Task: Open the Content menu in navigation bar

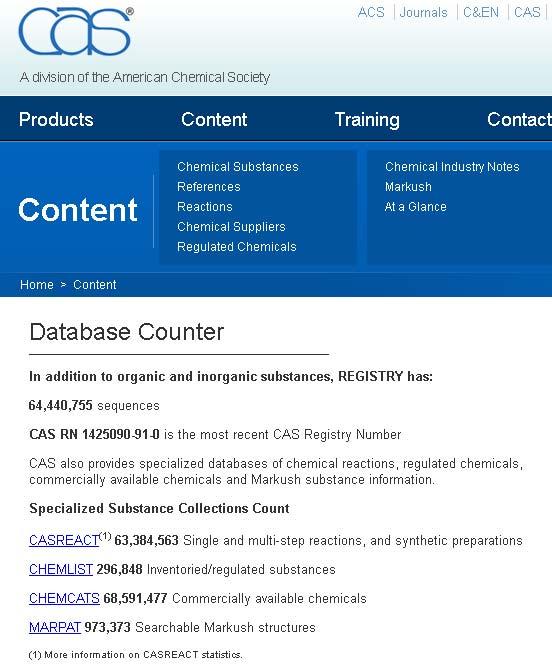Action: point(214,119)
